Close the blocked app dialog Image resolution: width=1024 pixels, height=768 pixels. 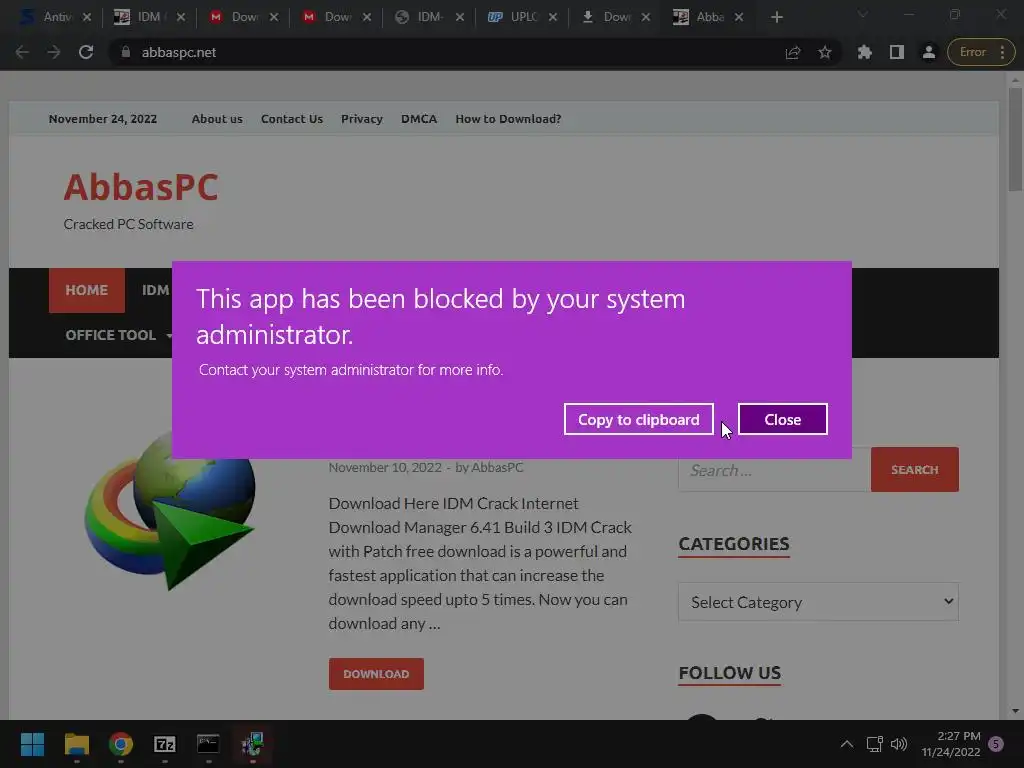782,419
